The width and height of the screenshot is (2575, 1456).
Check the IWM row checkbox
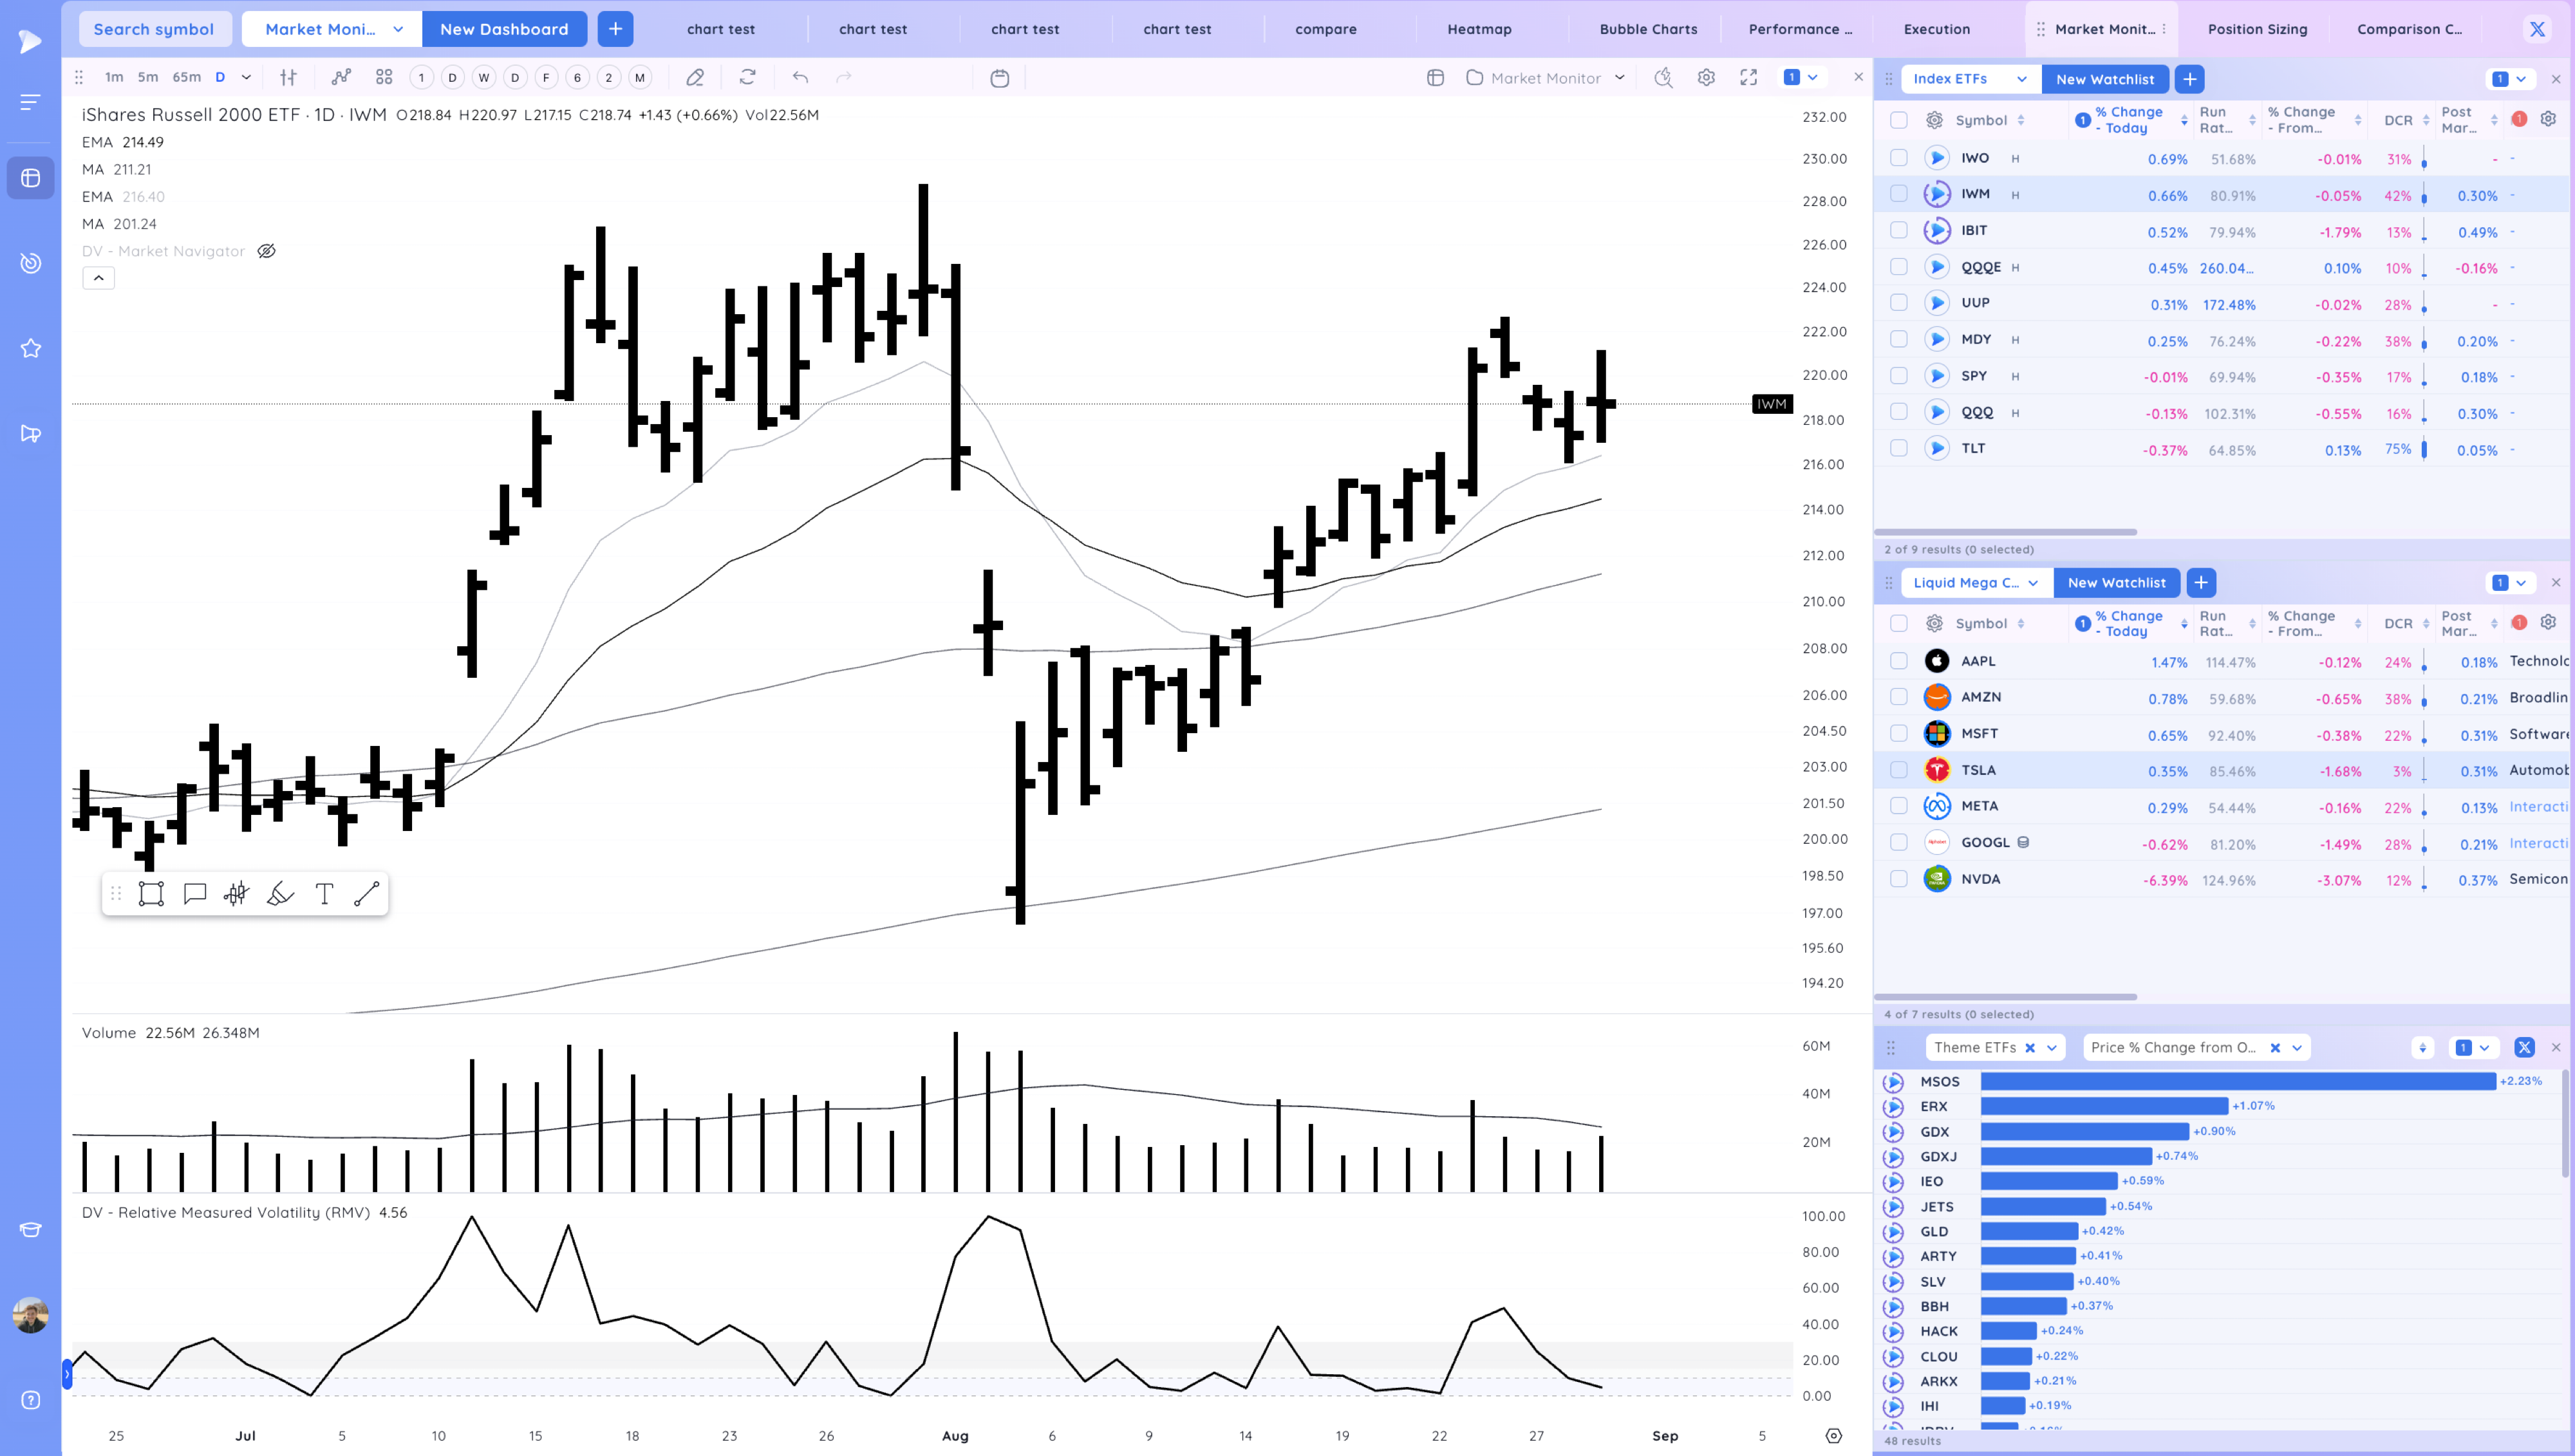(x=1898, y=194)
